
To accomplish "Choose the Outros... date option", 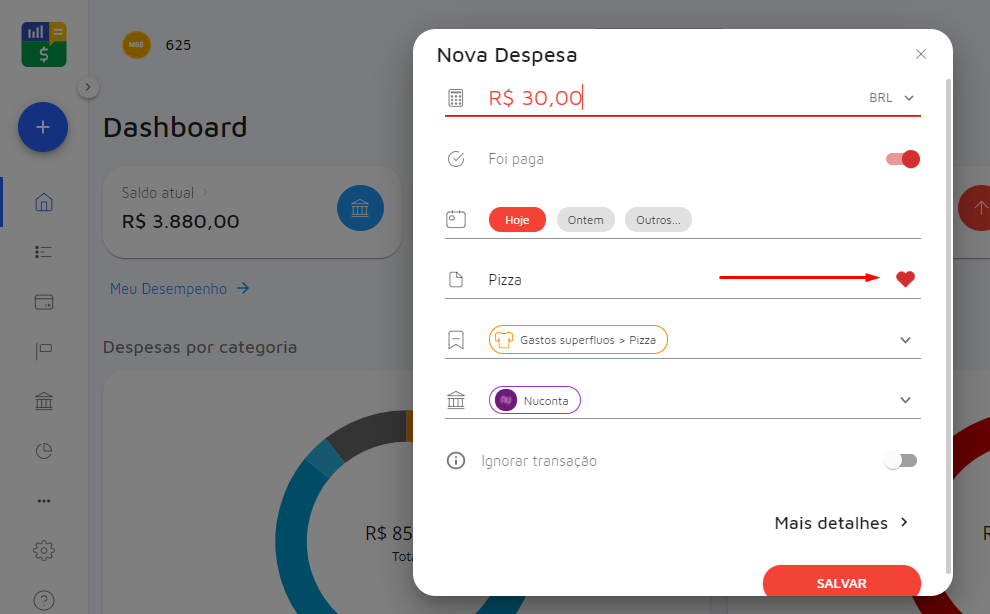I will [658, 220].
